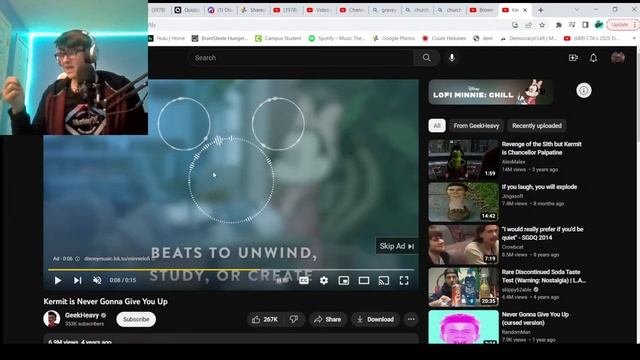Click the Skip Ad button
Screen dimensions: 640x360
[x=397, y=246]
